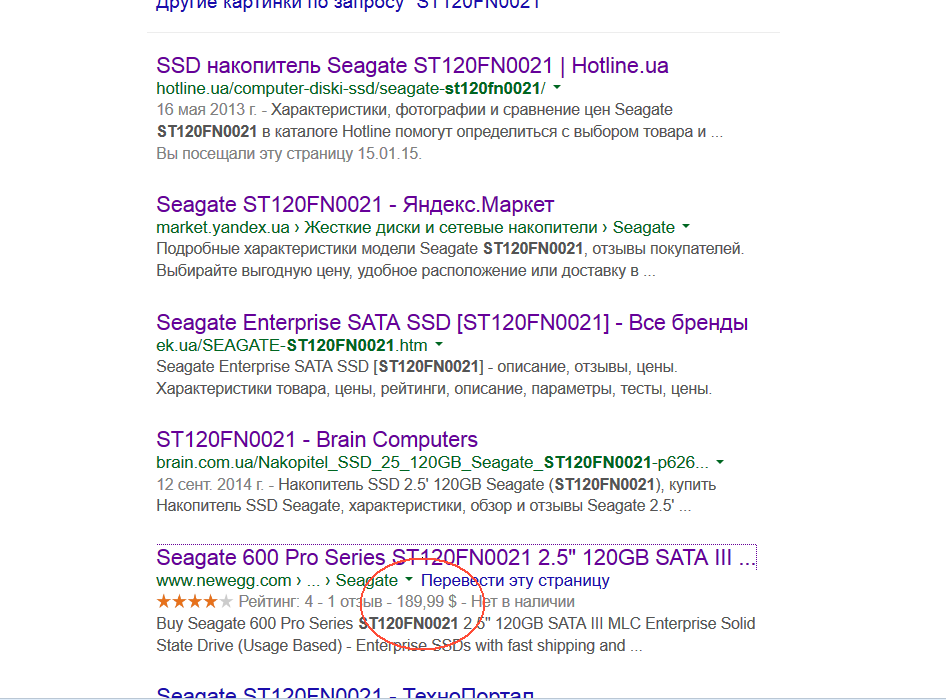Image resolution: width=946 pixels, height=700 pixels.
Task: Expand the dropdown arrow beside the hotline.ua URL
Action: point(557,88)
